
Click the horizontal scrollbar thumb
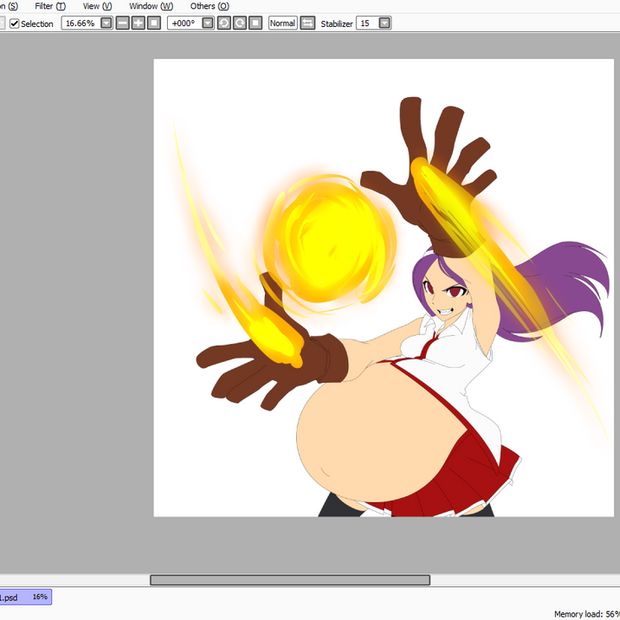tap(290, 580)
